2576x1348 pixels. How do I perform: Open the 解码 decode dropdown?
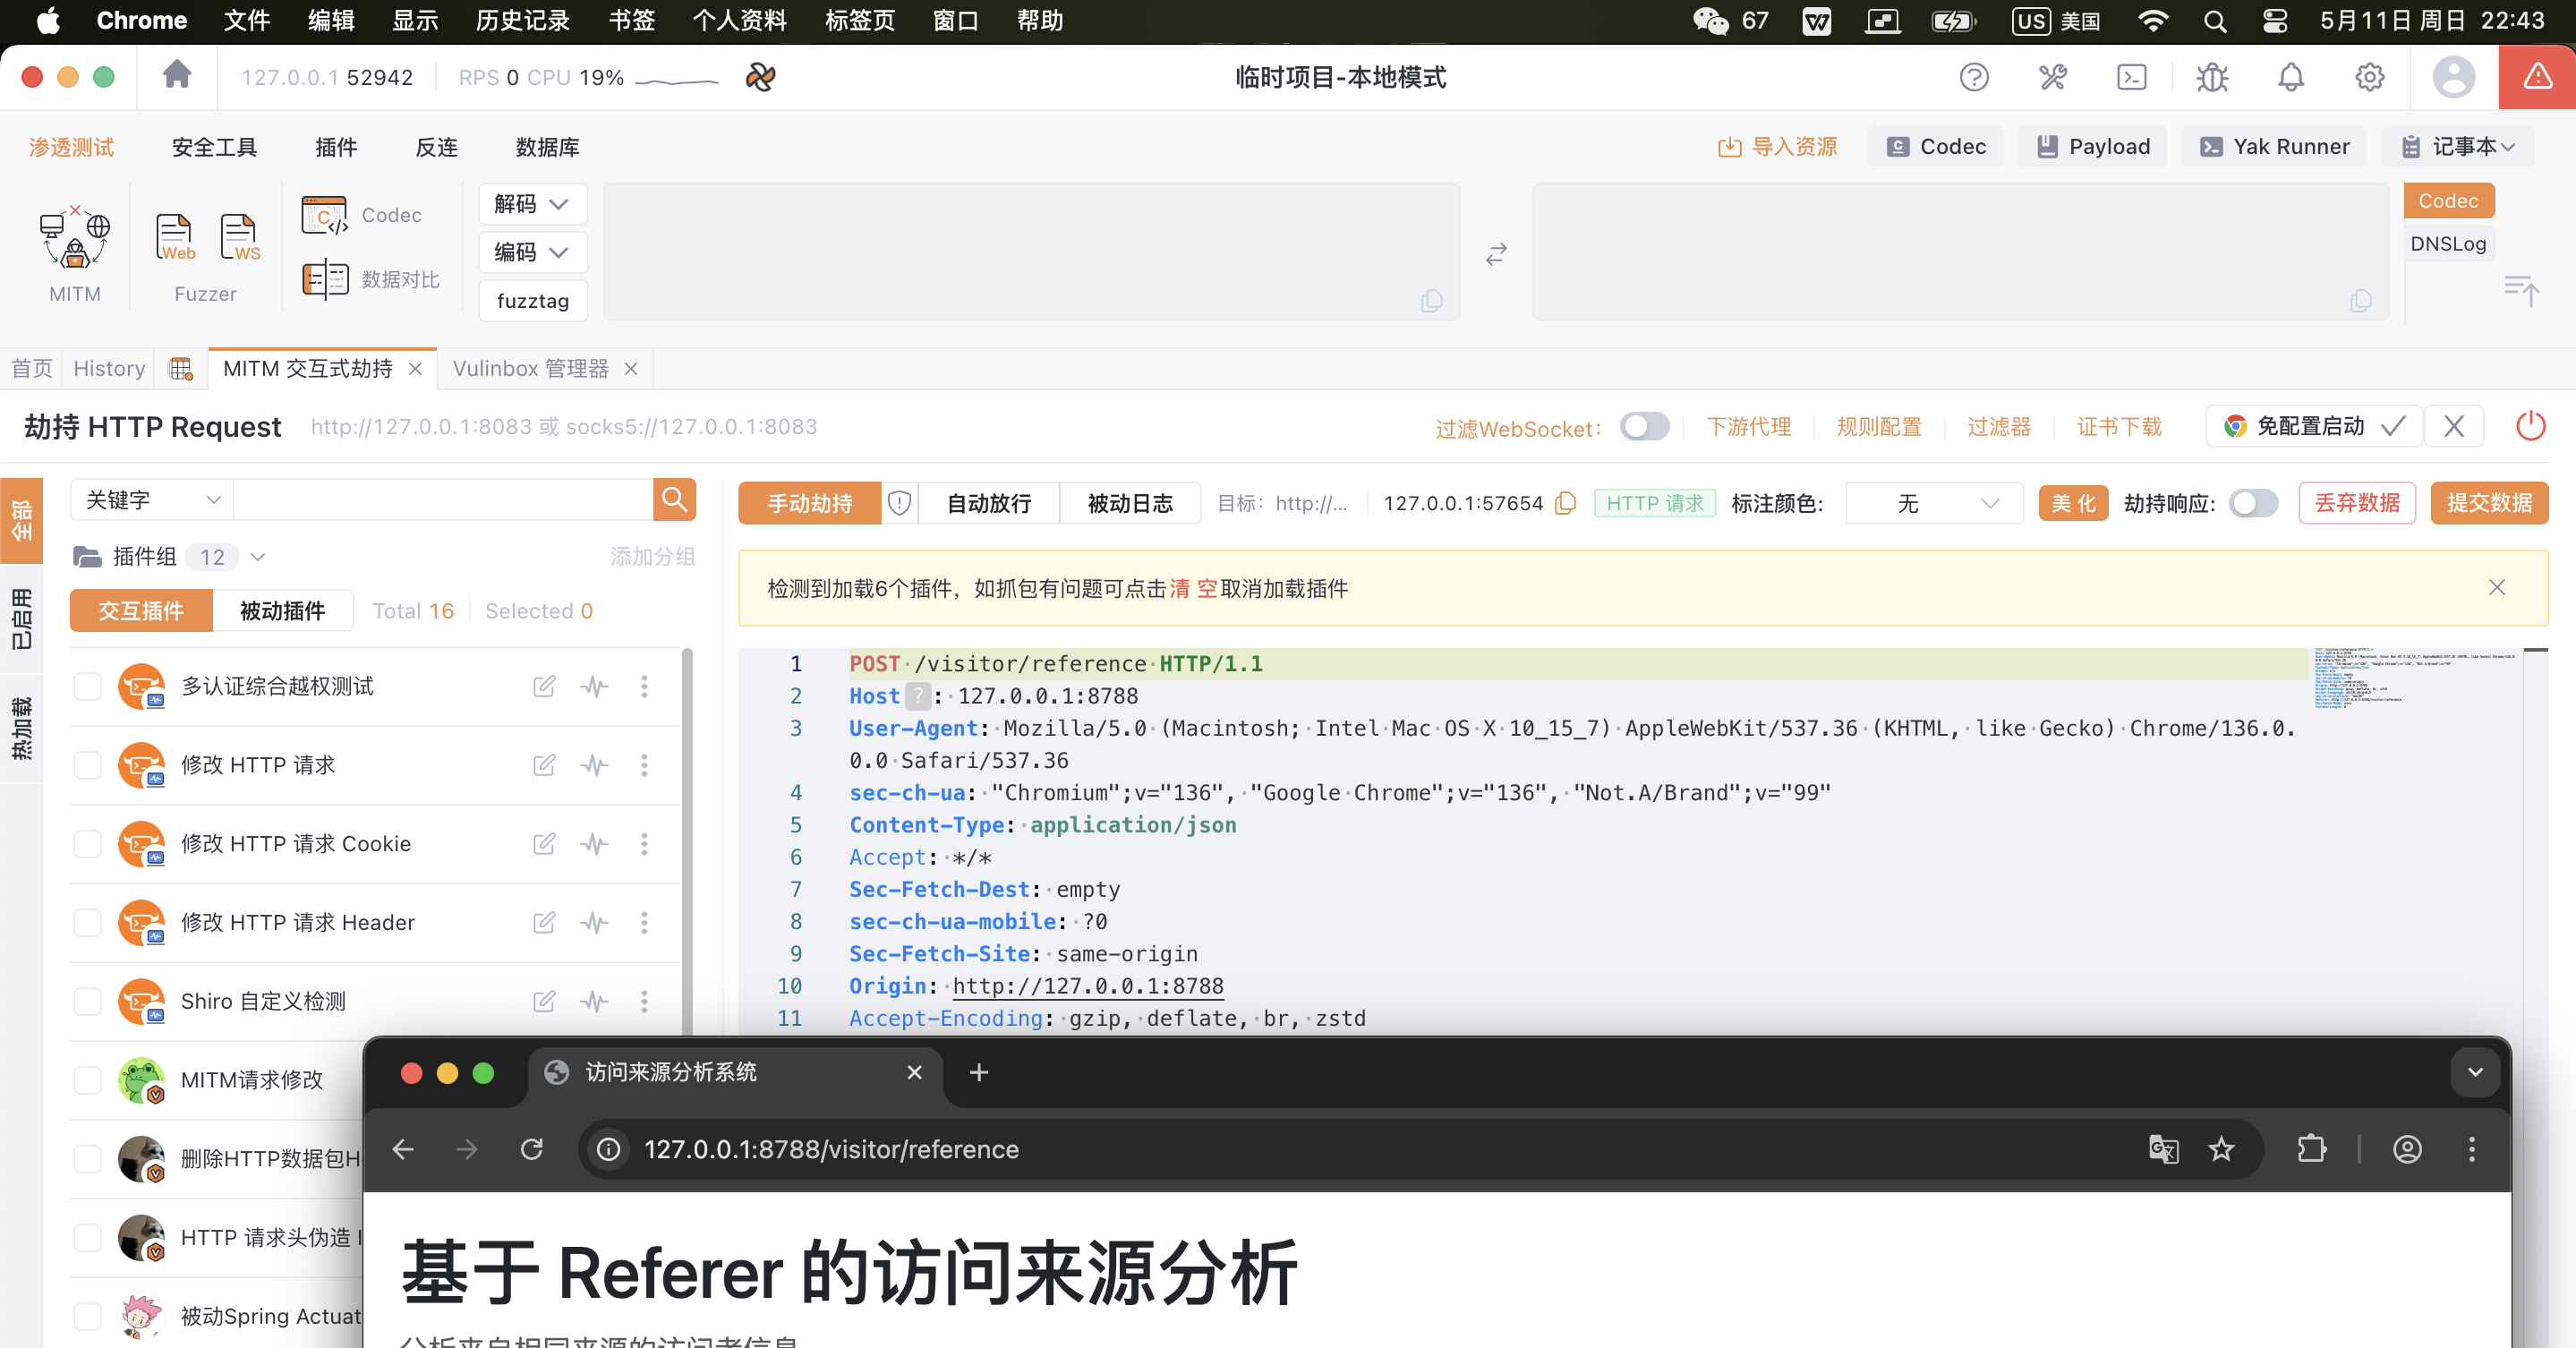[531, 204]
